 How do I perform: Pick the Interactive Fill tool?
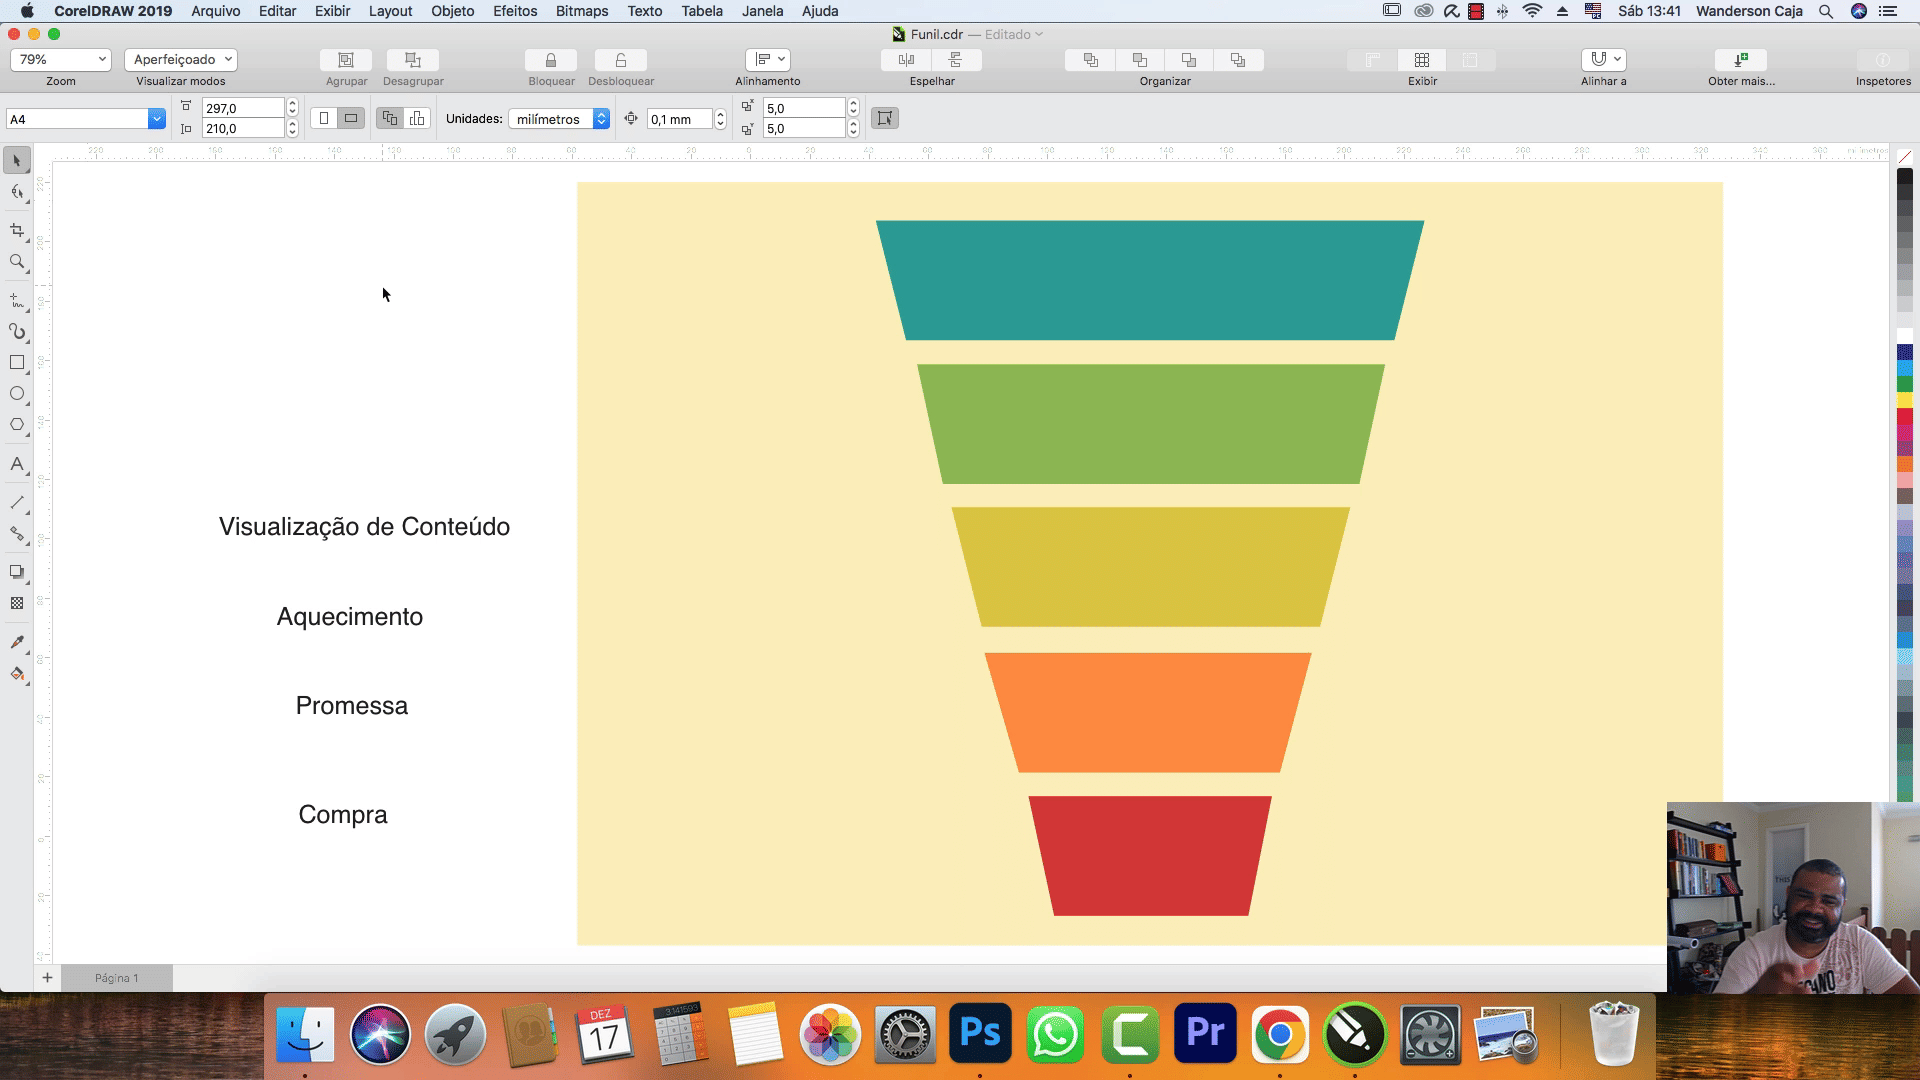click(x=17, y=674)
